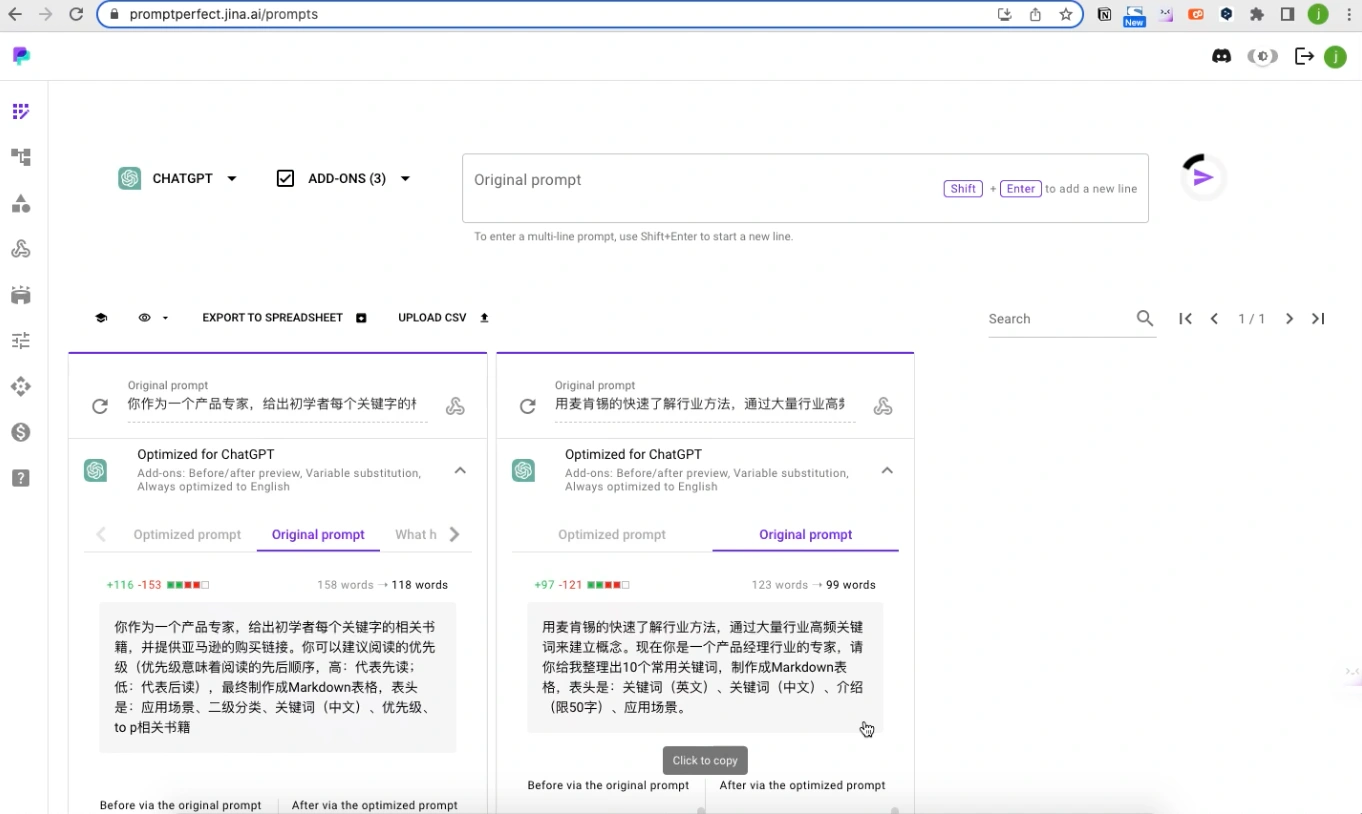Open the four-arrows API sidebar icon
Screen dimensions: 1362x814
tap(21, 387)
